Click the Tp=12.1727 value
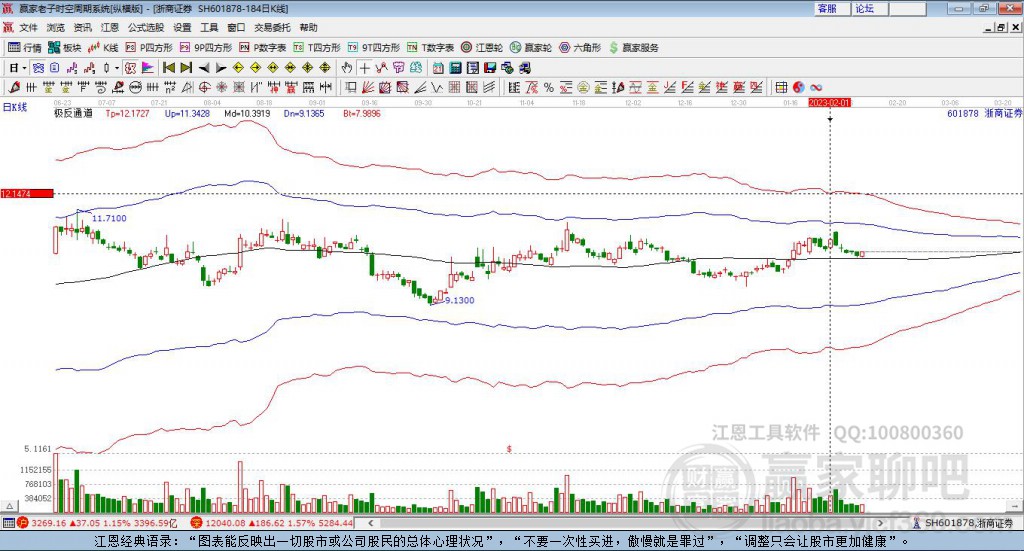Screen dimensions: 1024x551 [x=127, y=113]
